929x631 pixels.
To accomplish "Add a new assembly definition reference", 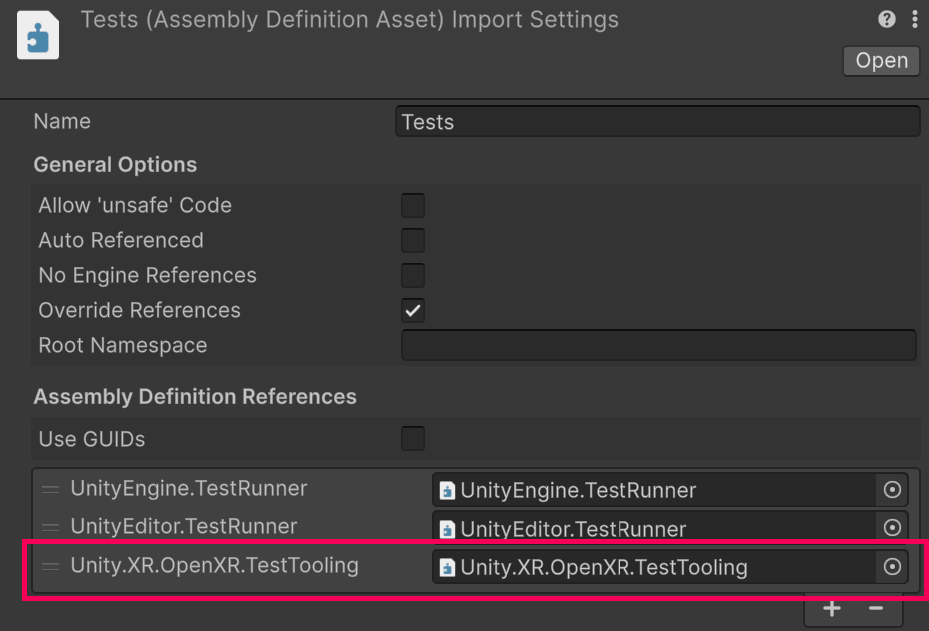I will [831, 608].
